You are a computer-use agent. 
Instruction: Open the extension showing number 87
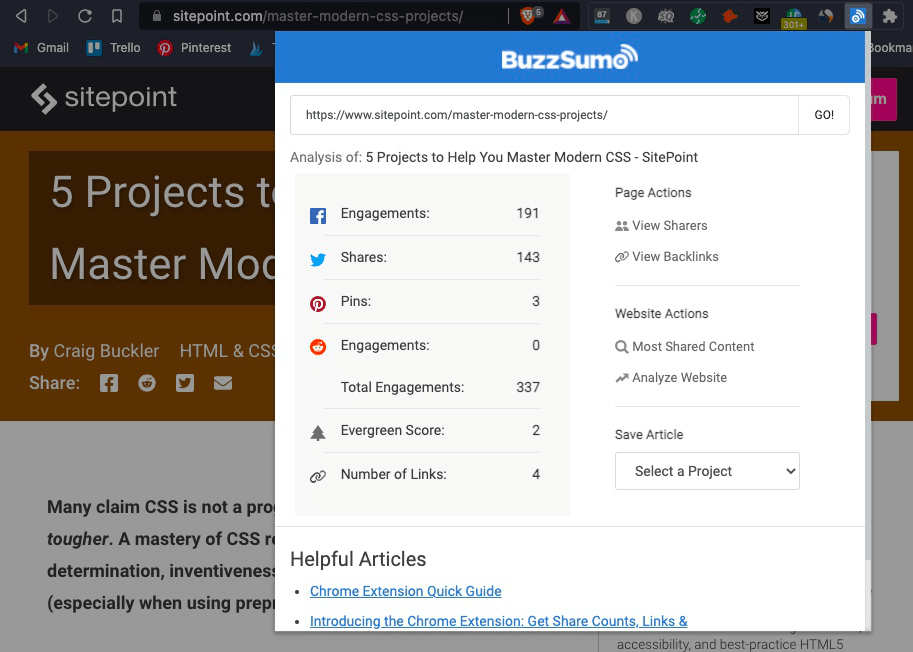coord(602,16)
